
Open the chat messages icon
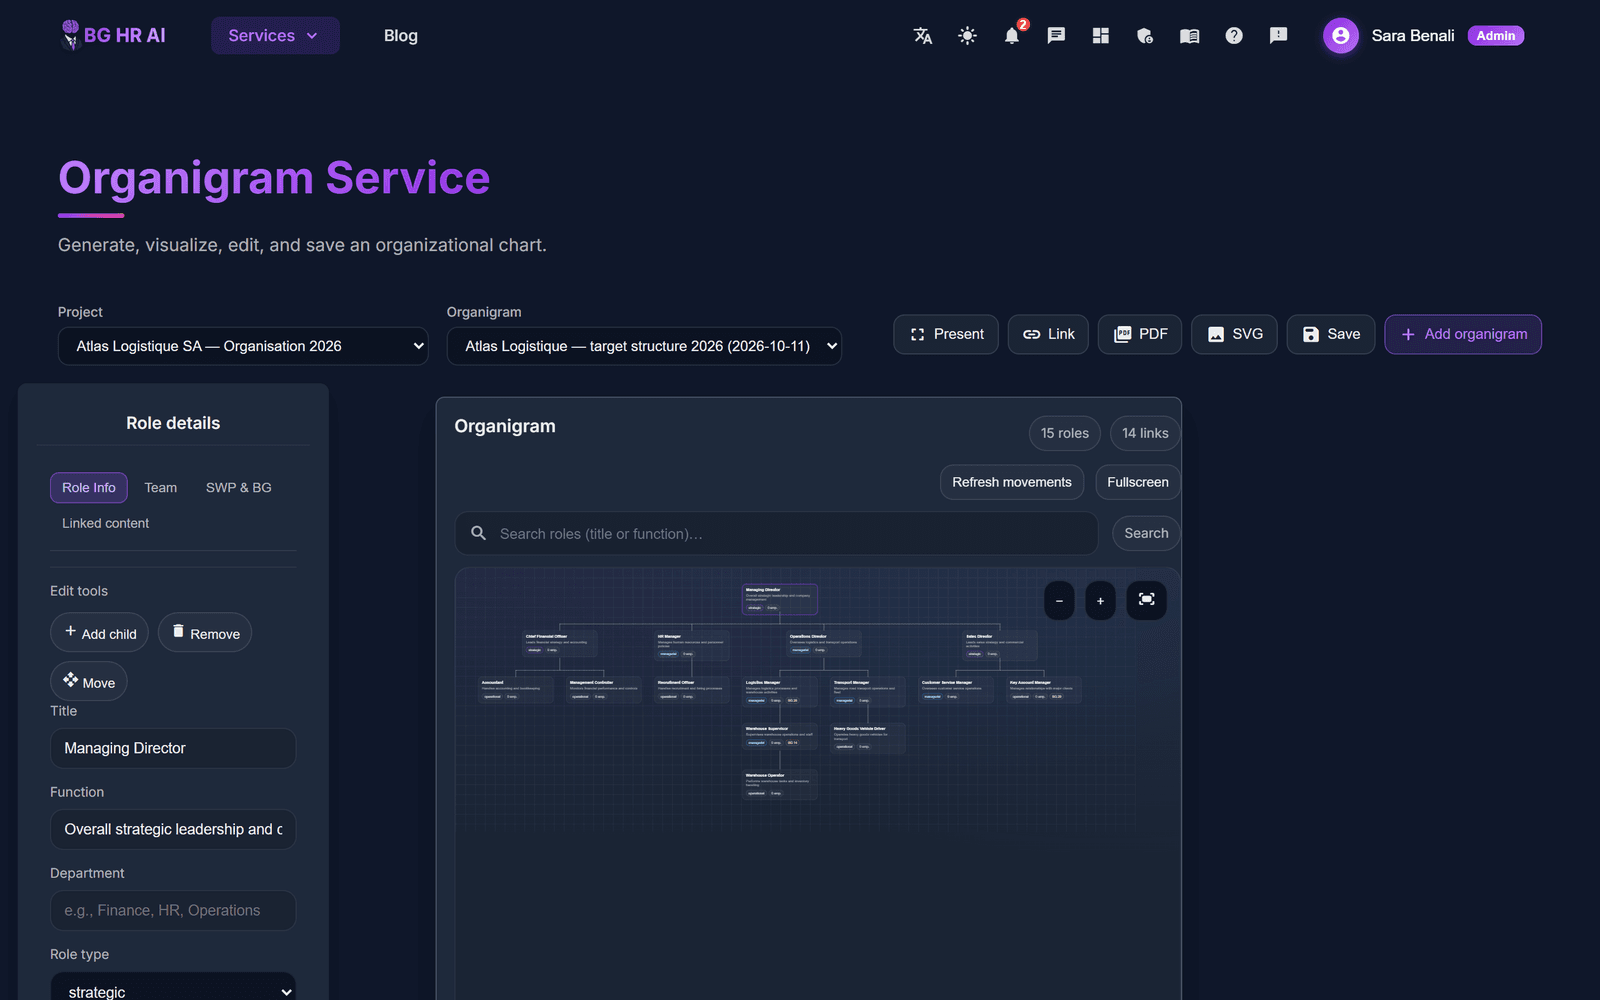pyautogui.click(x=1056, y=36)
